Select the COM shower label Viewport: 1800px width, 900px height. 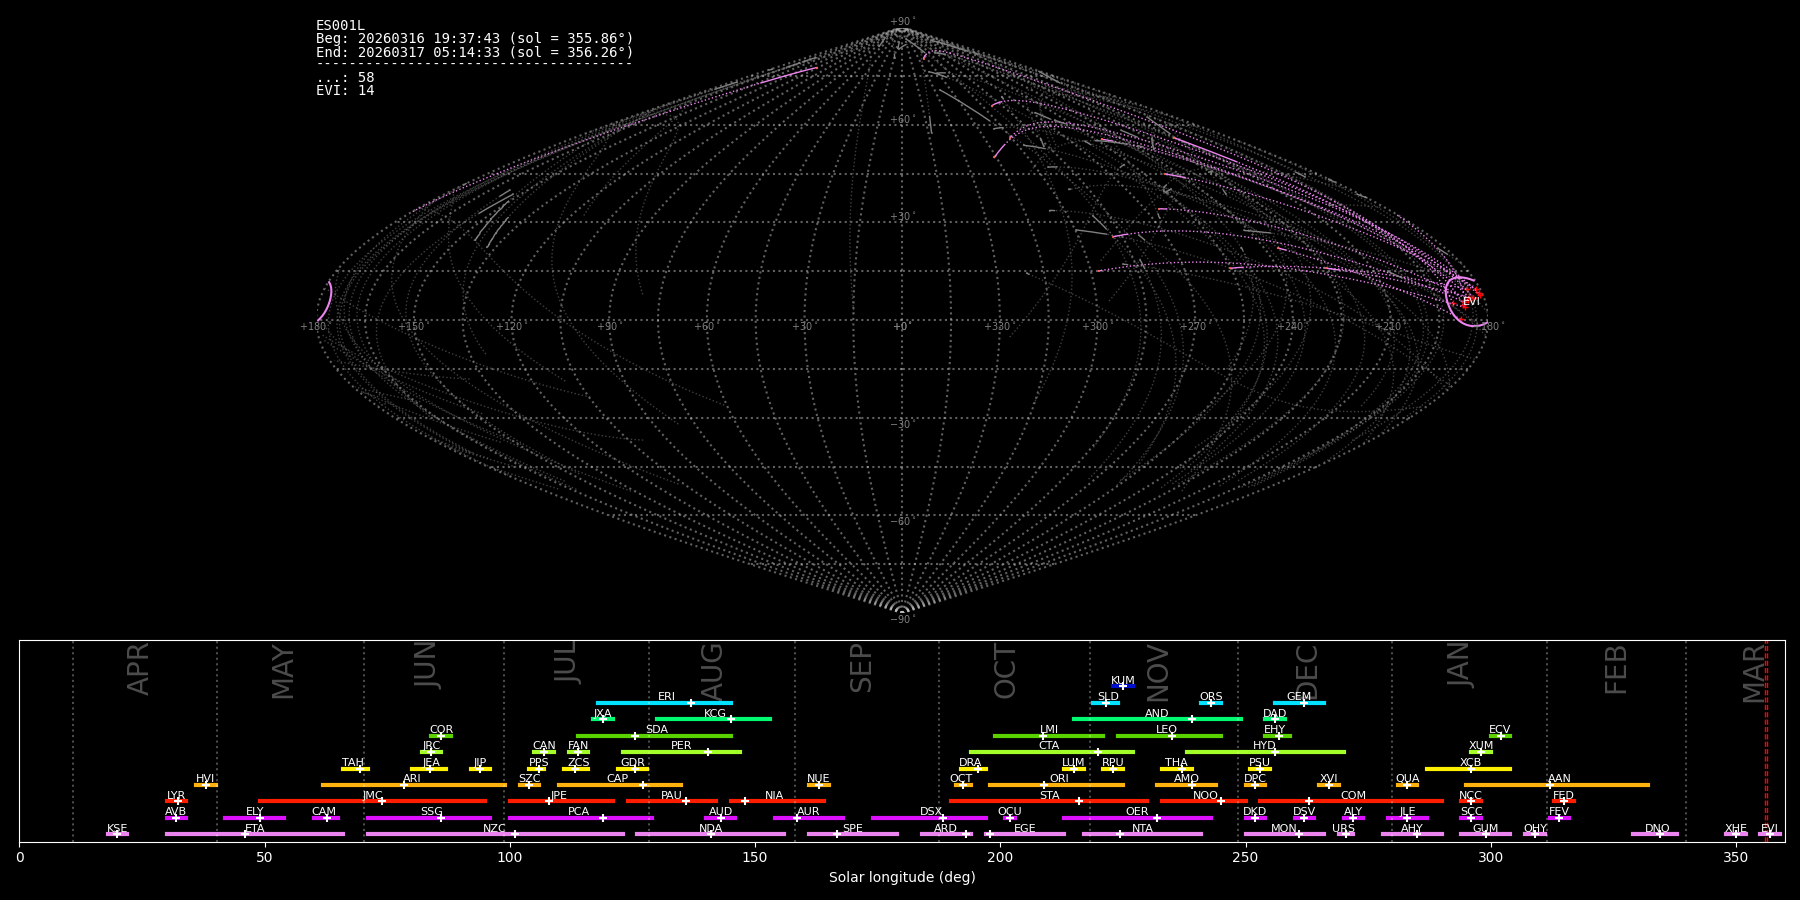pos(1353,796)
